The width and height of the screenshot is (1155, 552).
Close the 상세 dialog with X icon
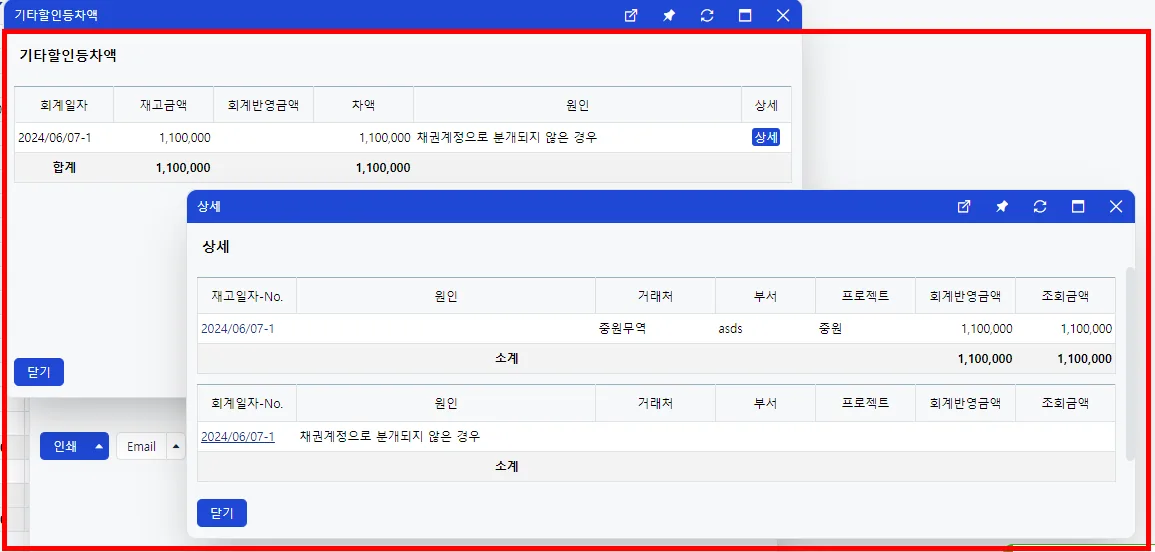point(1116,207)
